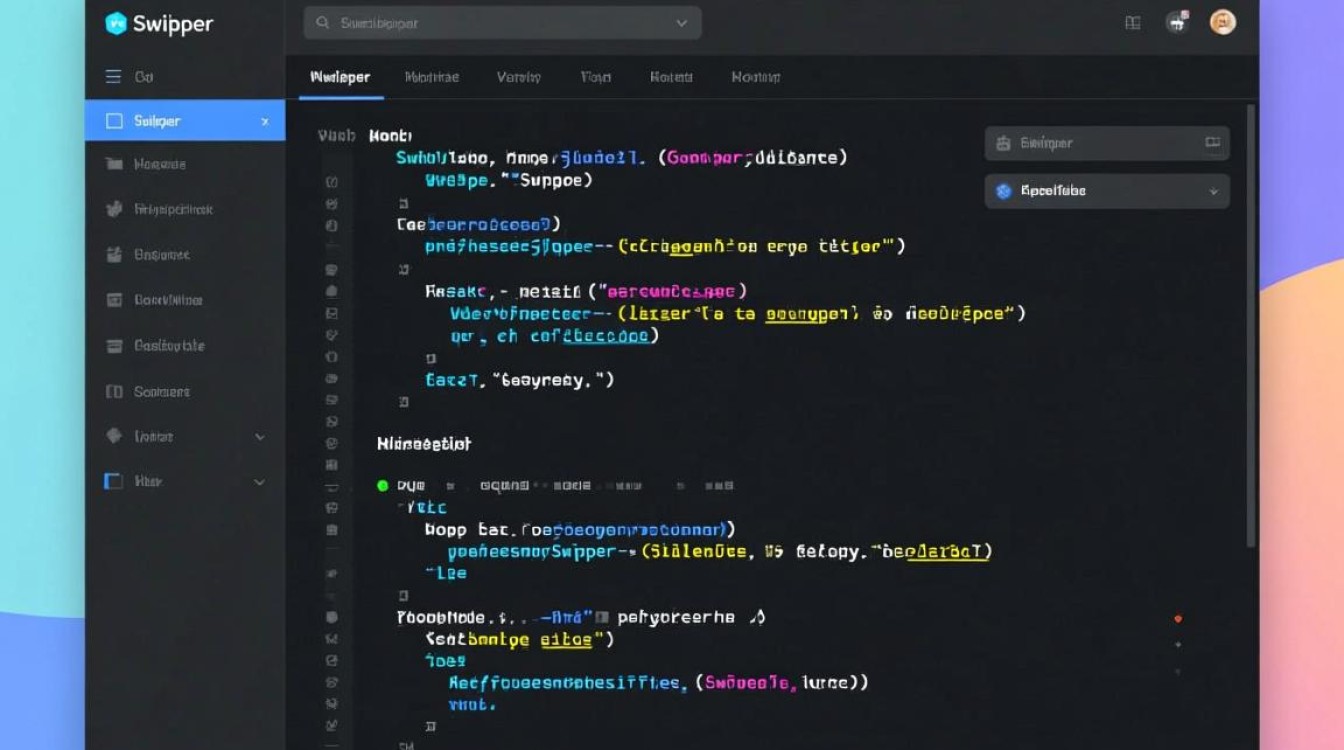This screenshot has height=750, width=1344.
Task: Click the green status dot in the editor
Action: point(382,485)
